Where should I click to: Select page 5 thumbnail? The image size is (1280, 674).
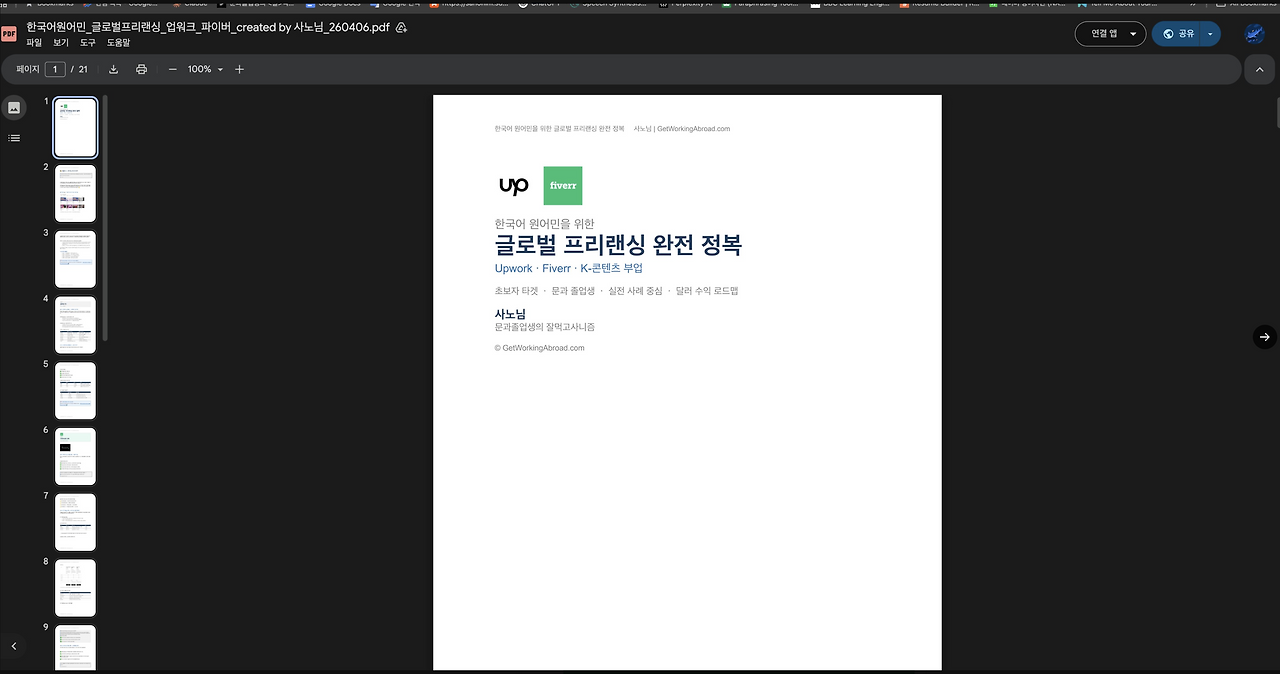(75, 391)
